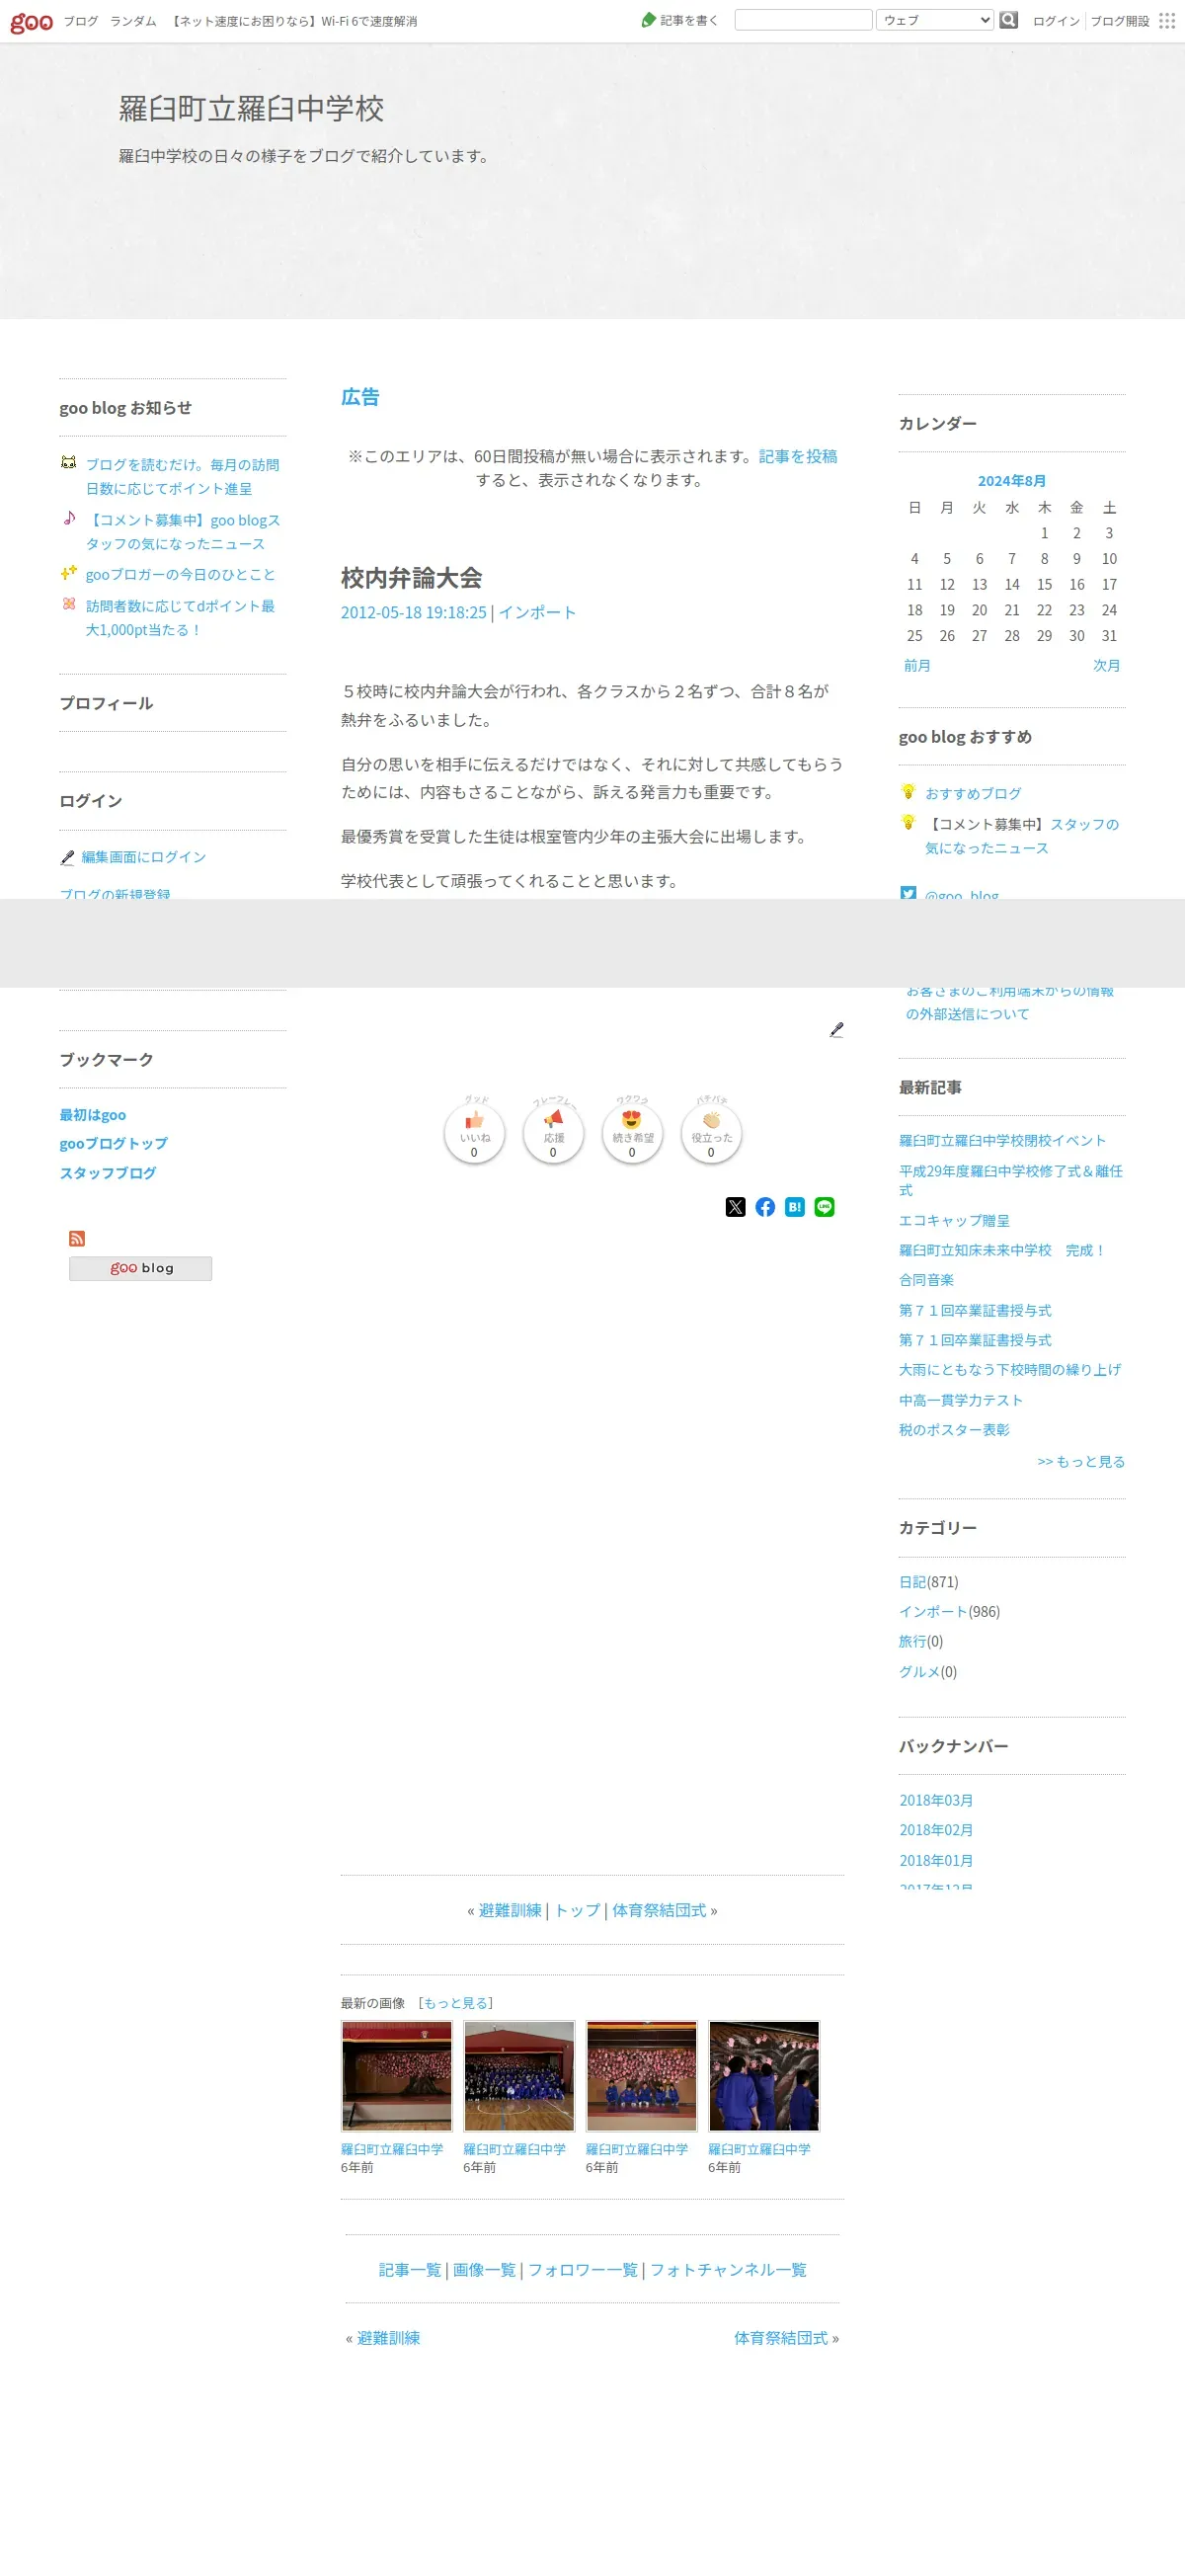Click the 役立った clapping reaction button
Image resolution: width=1185 pixels, height=2576 pixels.
click(711, 1134)
